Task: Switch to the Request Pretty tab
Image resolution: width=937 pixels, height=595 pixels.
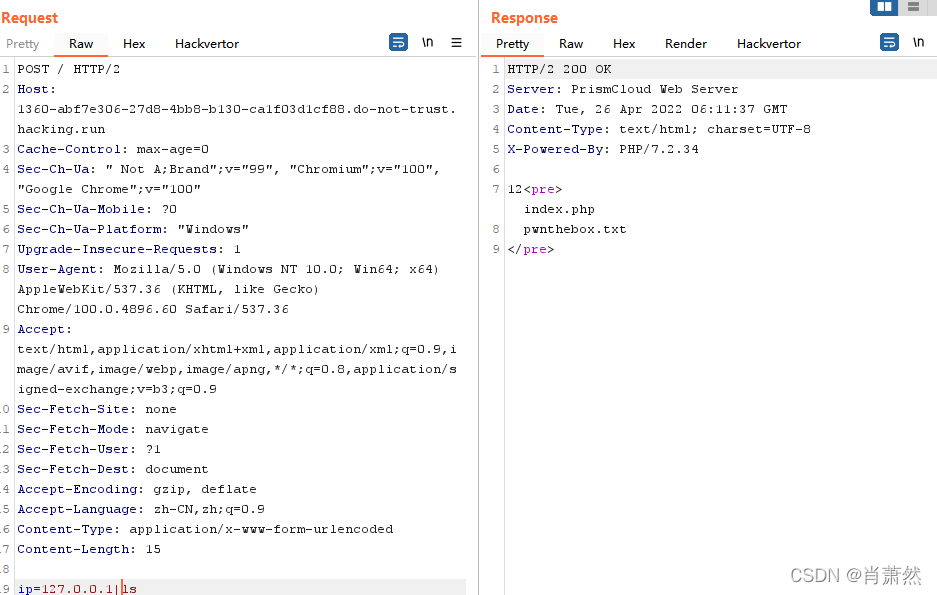Action: 23,44
